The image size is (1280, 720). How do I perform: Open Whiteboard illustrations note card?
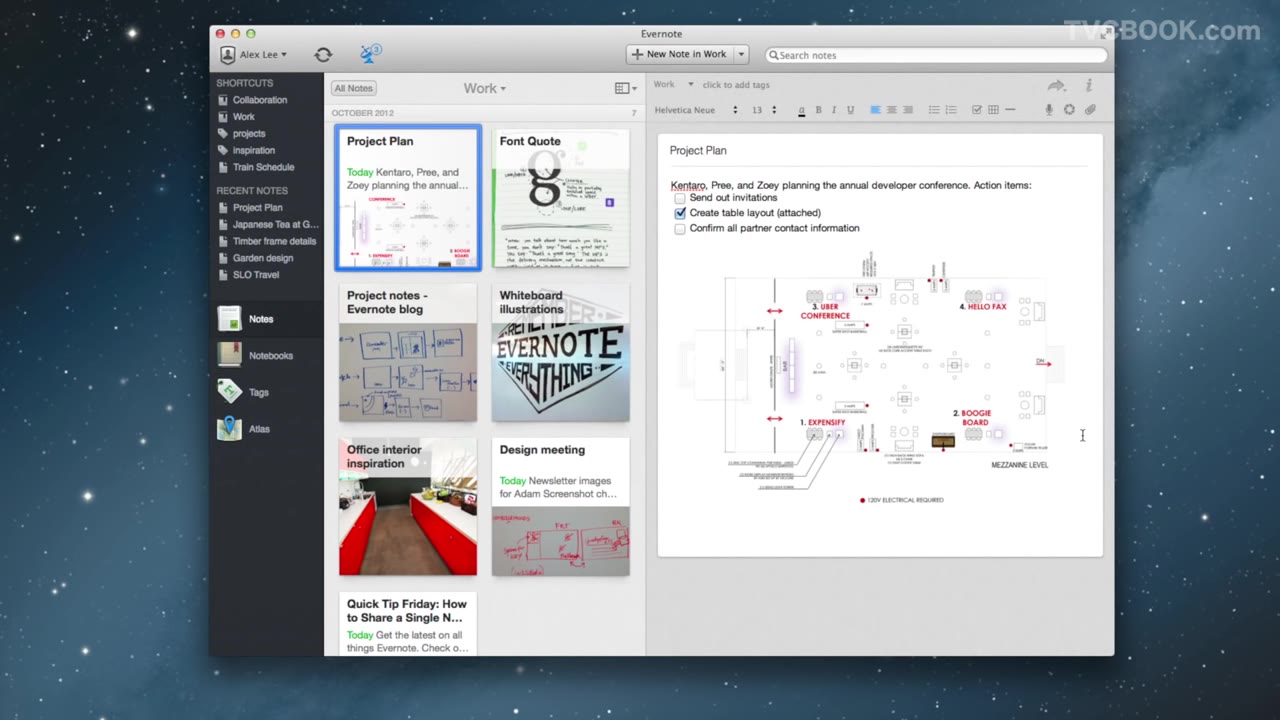point(561,353)
